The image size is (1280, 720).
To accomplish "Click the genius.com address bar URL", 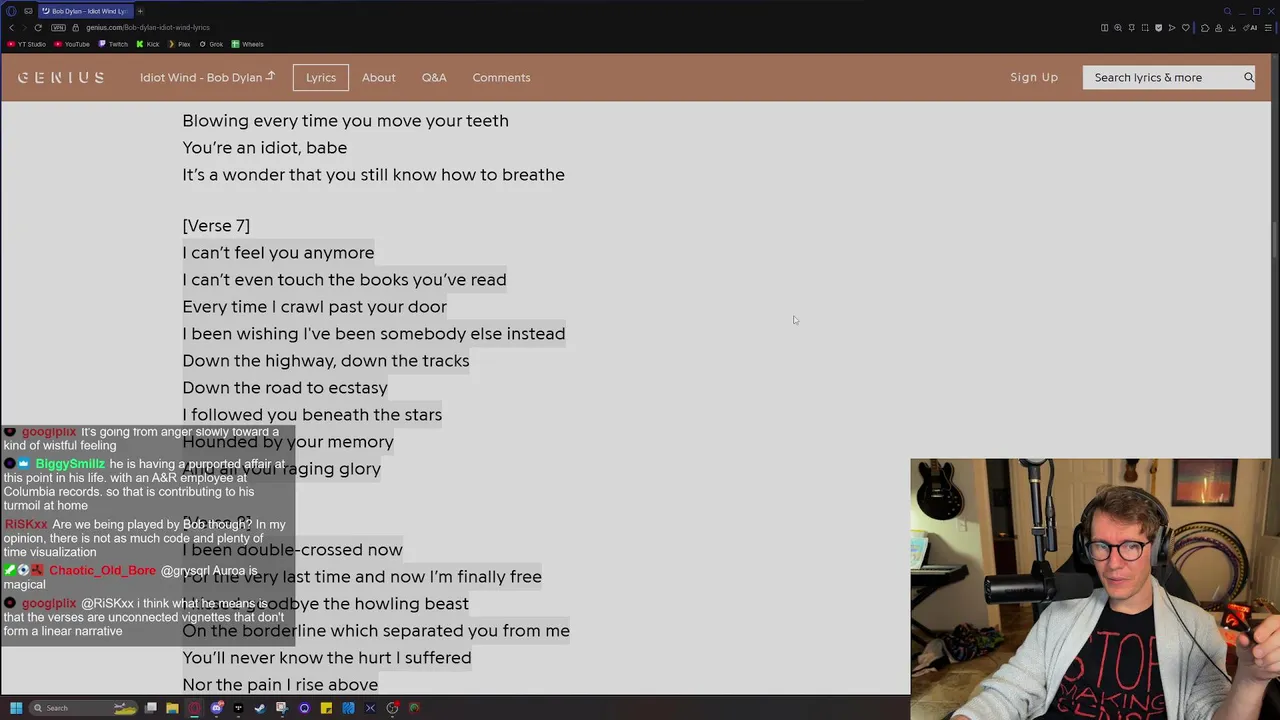I will [x=148, y=27].
